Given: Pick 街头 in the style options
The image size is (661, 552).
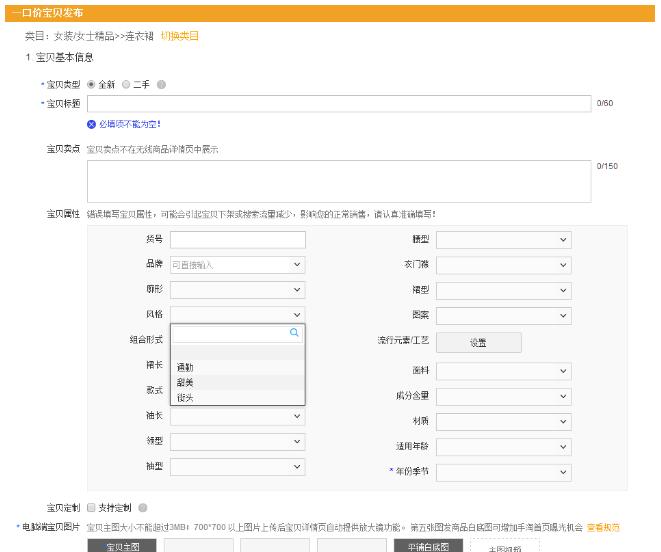Looking at the screenshot, I should coord(186,397).
